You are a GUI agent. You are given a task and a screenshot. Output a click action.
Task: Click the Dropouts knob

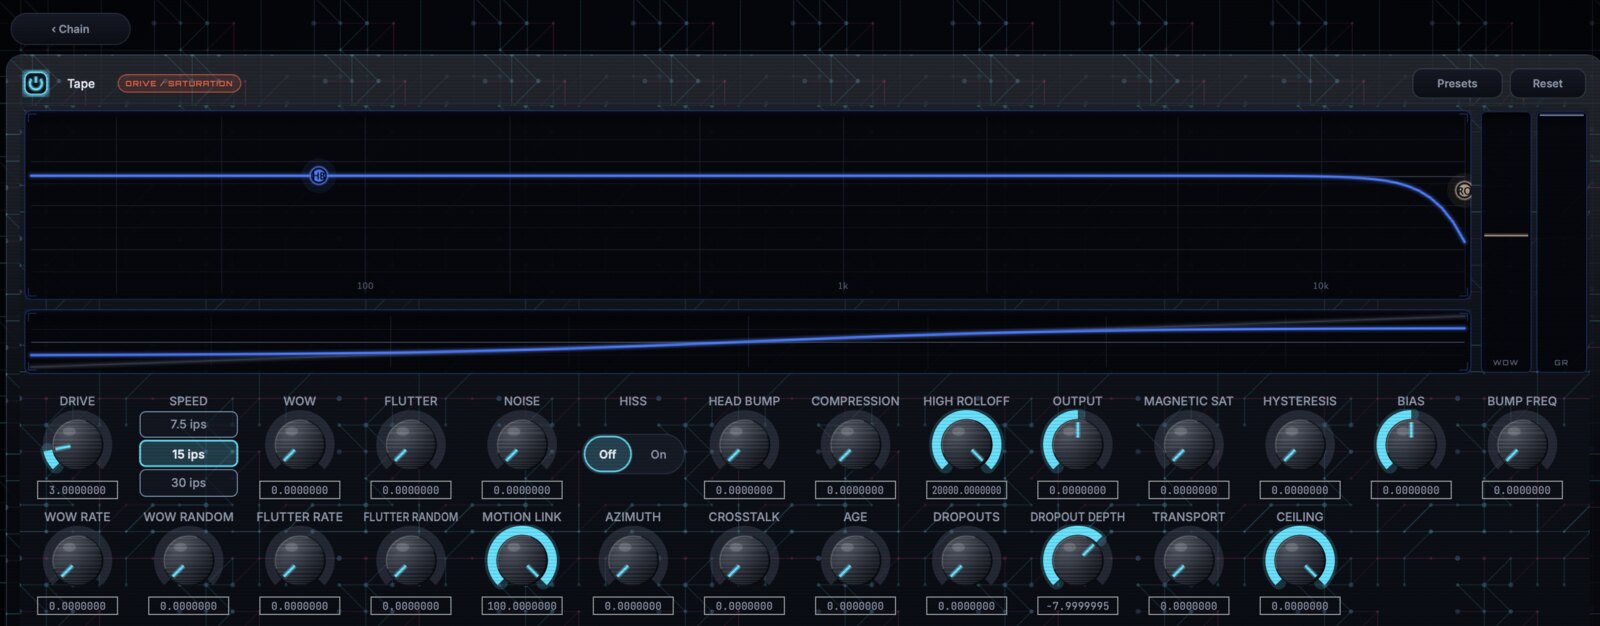coord(966,560)
